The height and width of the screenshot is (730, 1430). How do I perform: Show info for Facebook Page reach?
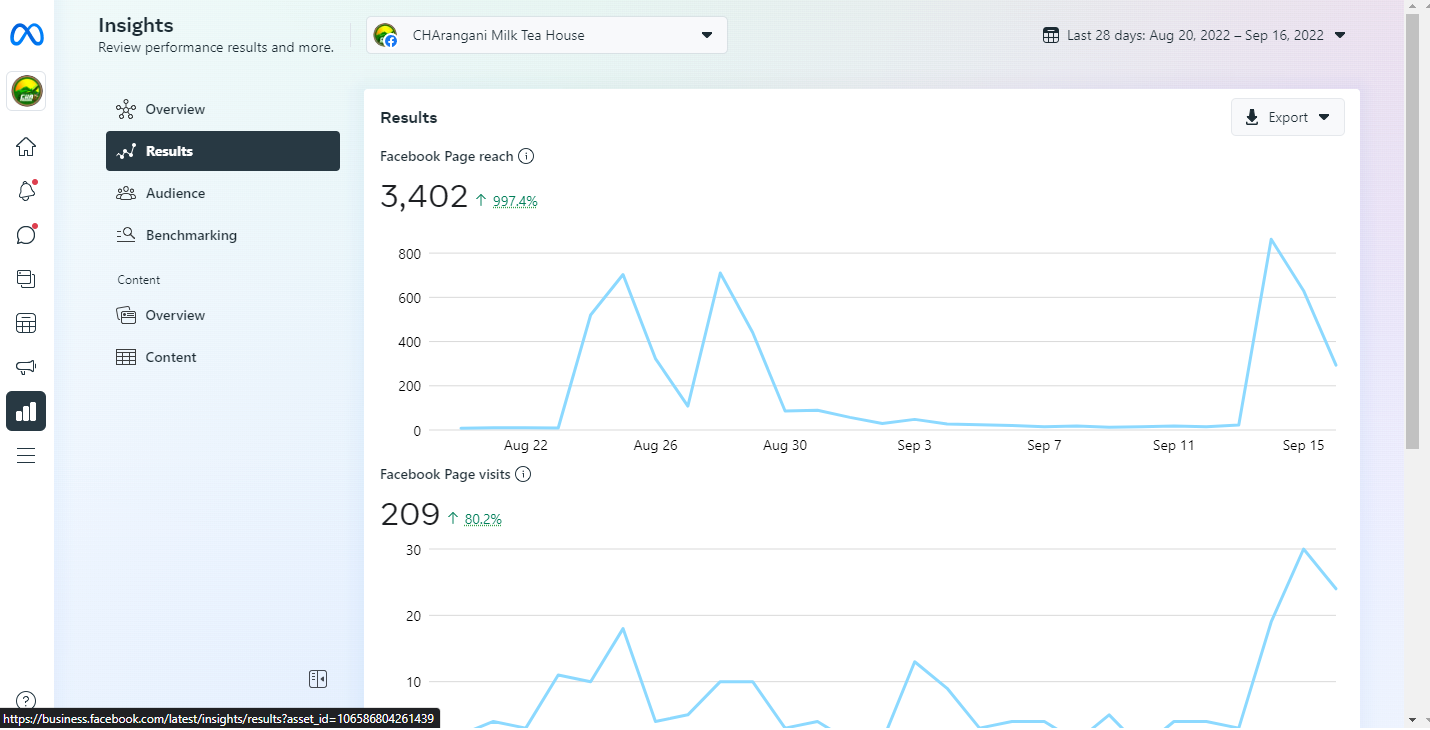(x=526, y=156)
